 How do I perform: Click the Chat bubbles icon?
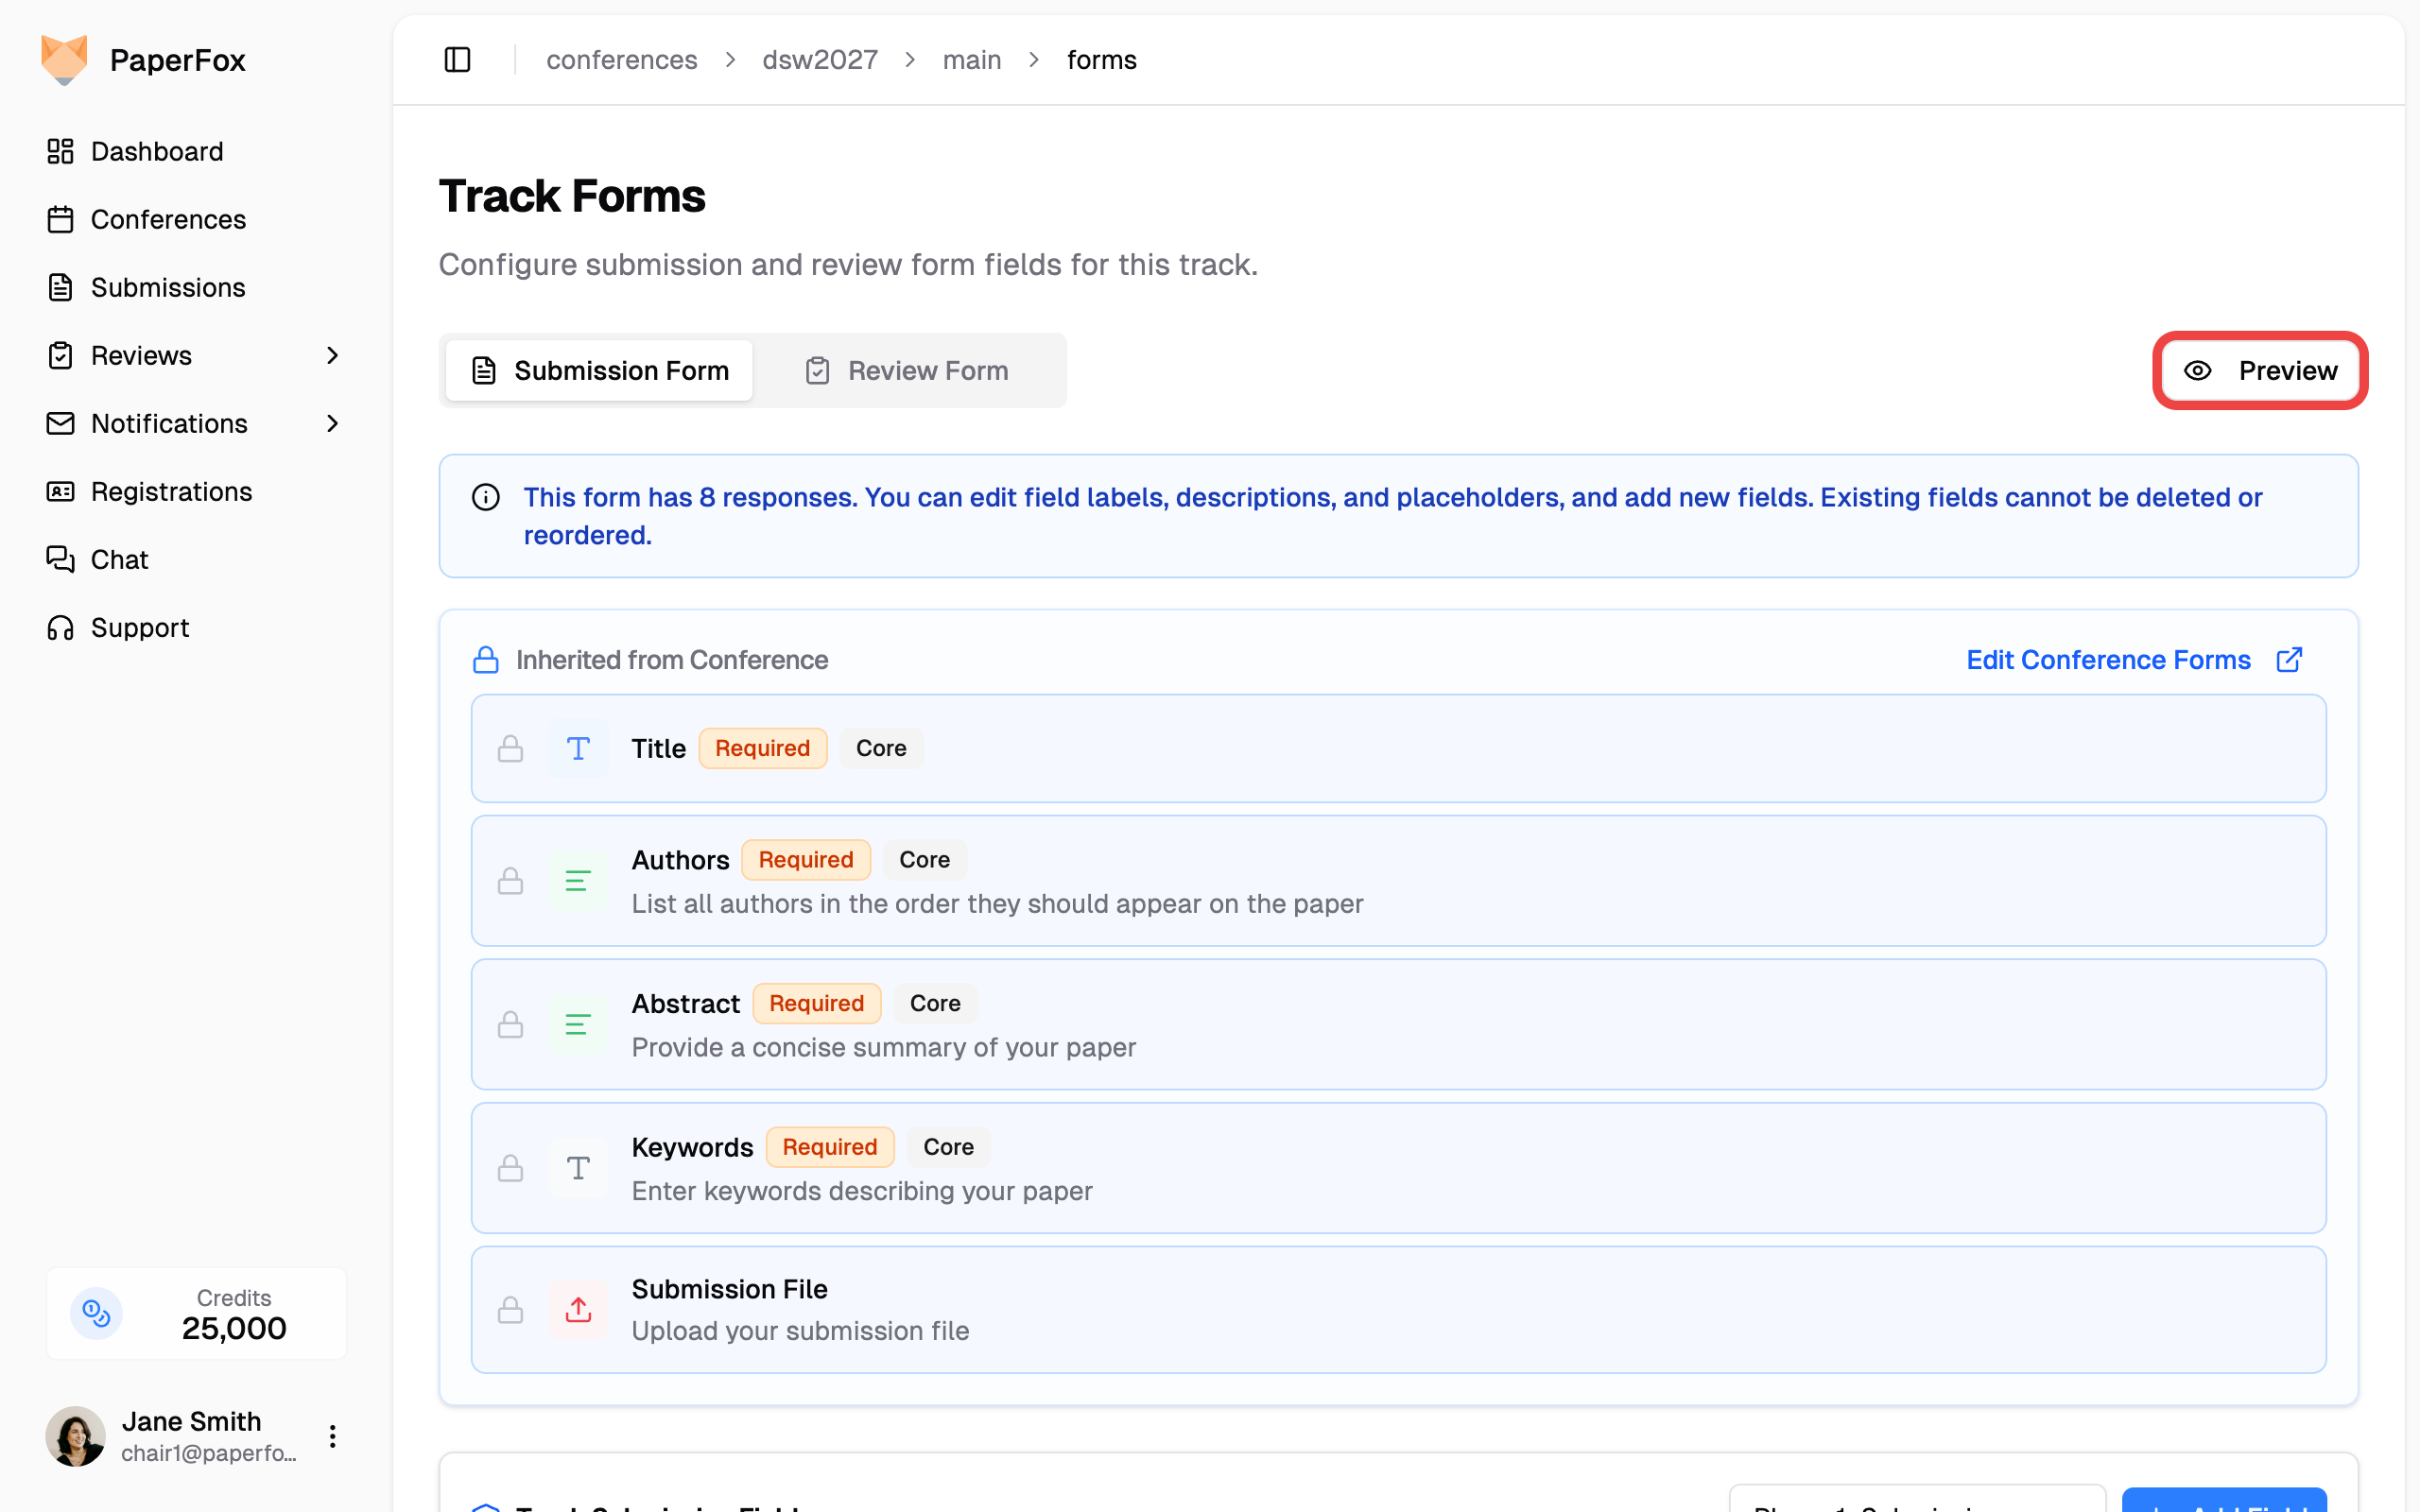coord(60,559)
